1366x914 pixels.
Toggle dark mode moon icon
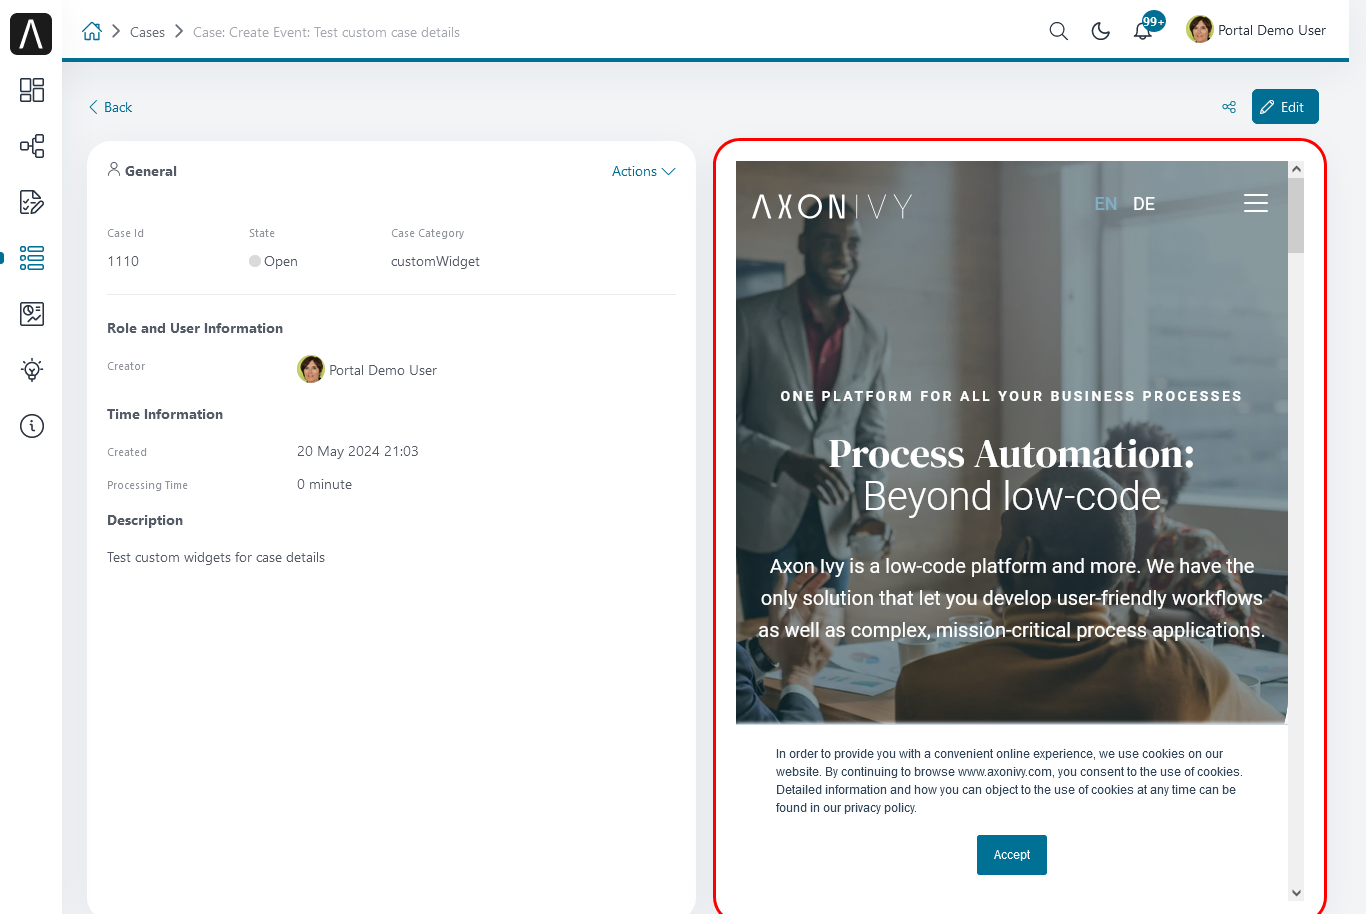point(1101,31)
